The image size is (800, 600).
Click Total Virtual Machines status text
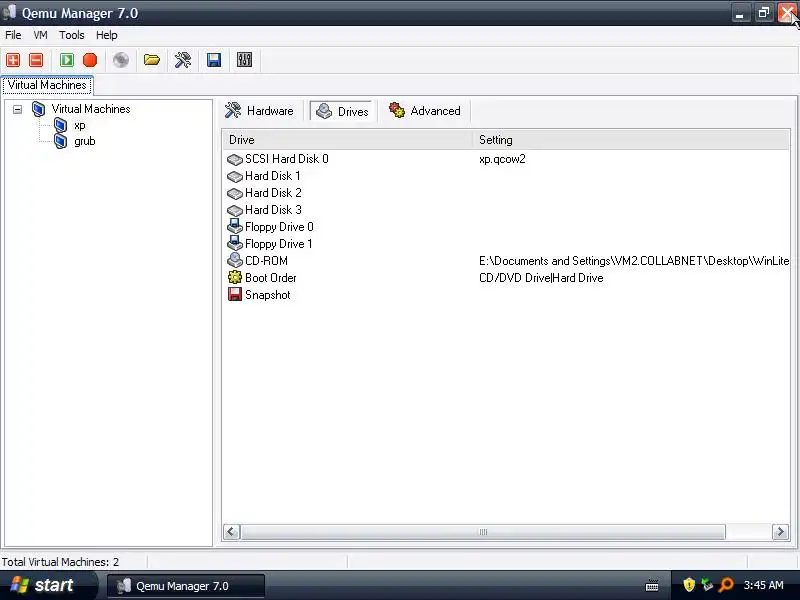[x=60, y=562]
